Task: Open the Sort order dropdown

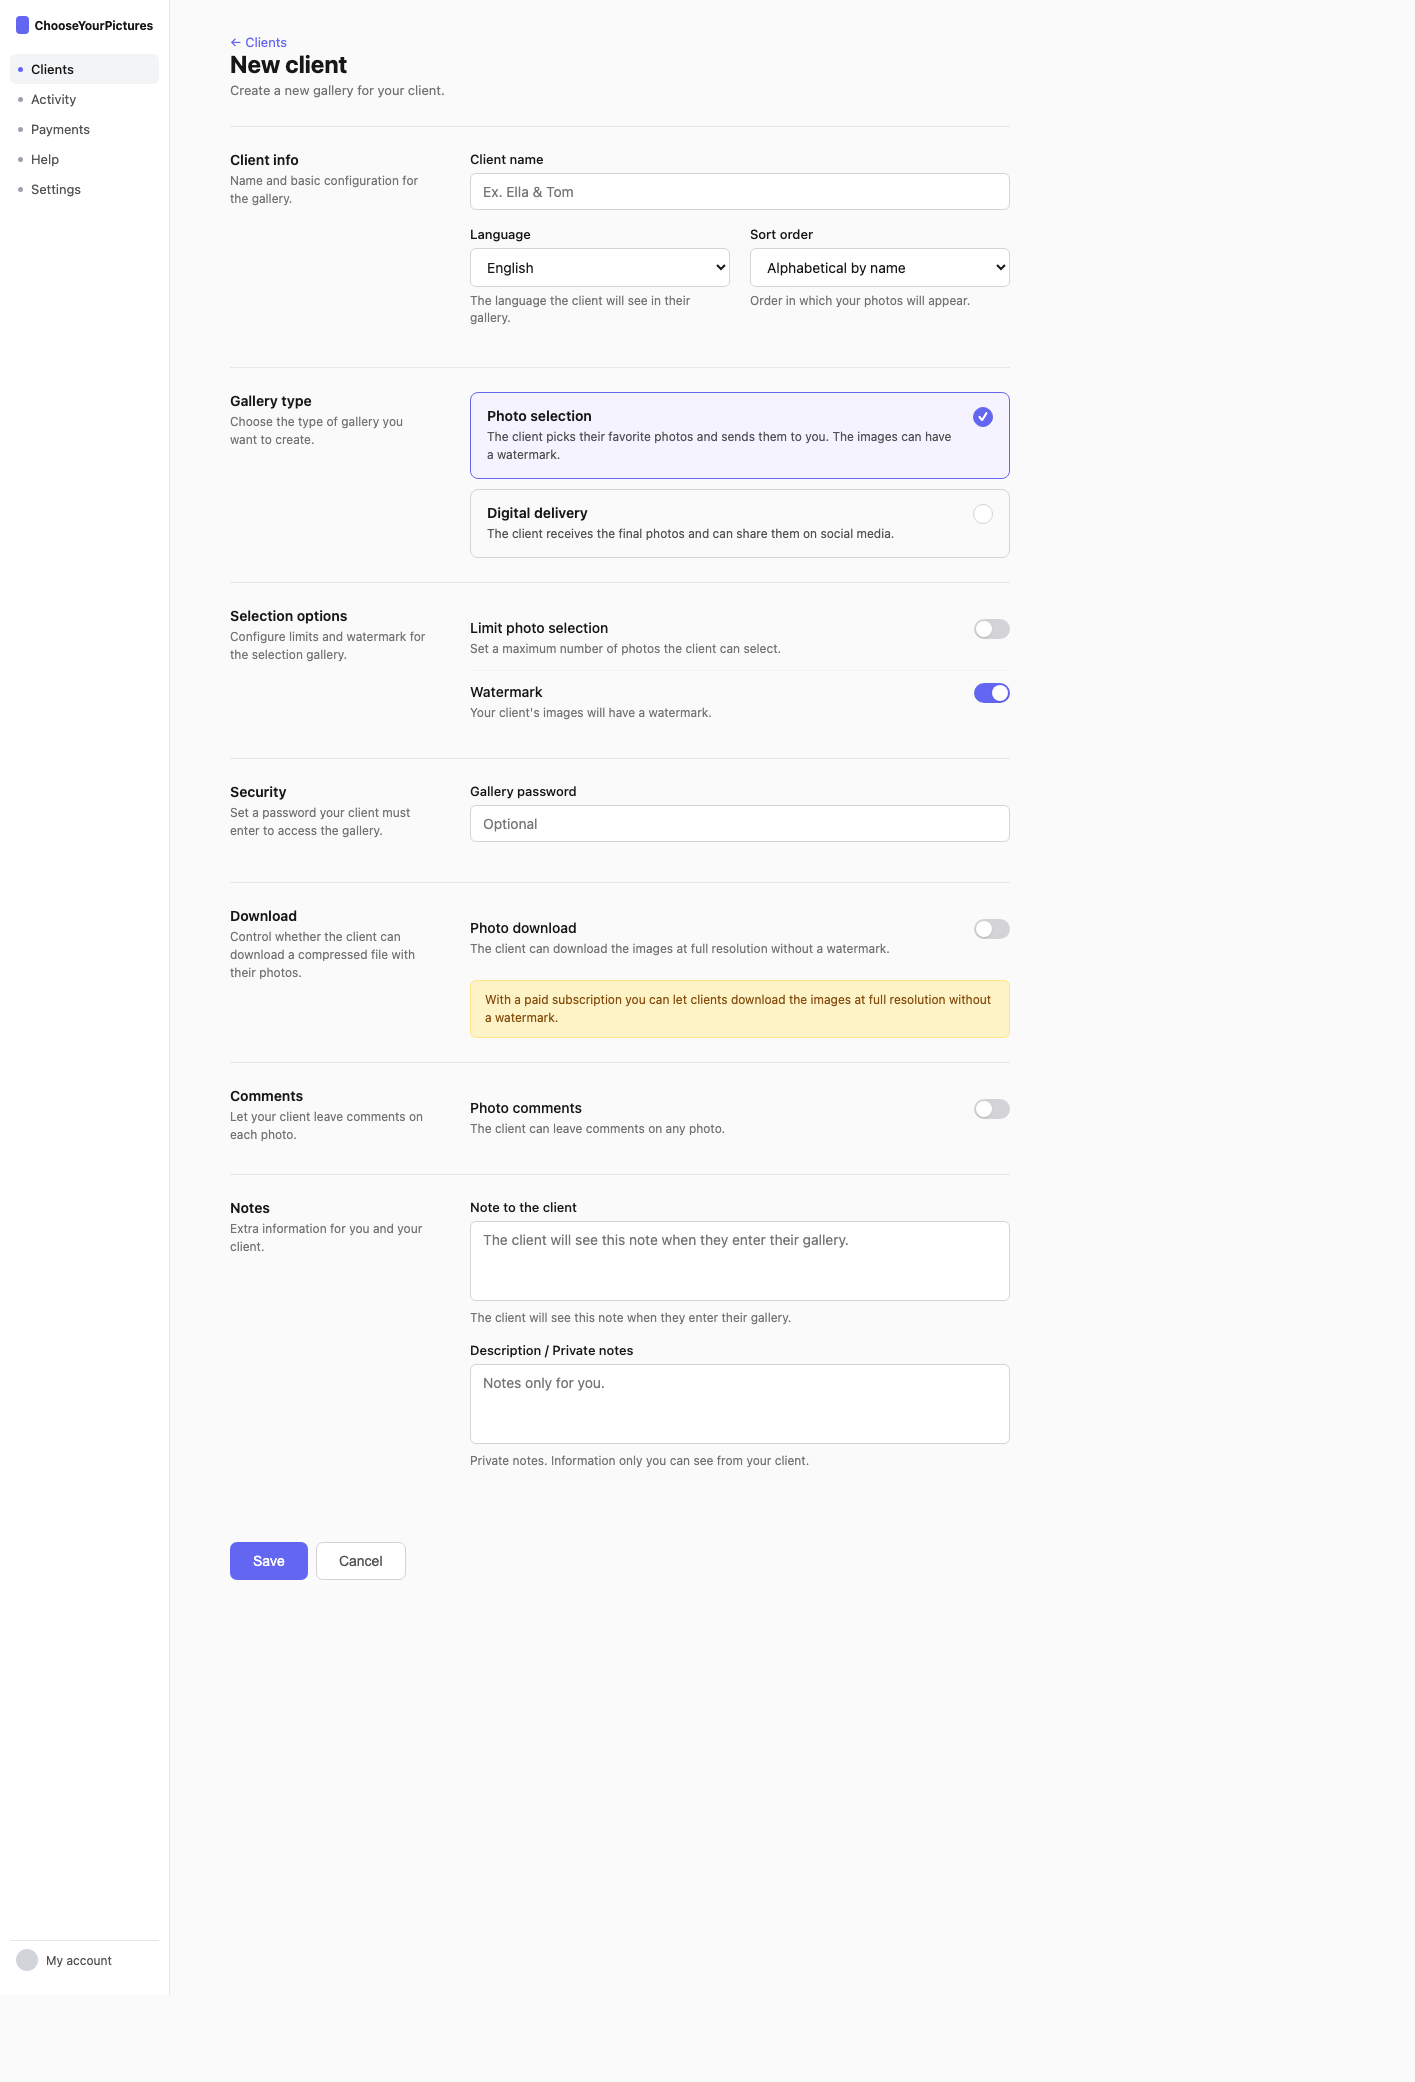Action: [879, 268]
